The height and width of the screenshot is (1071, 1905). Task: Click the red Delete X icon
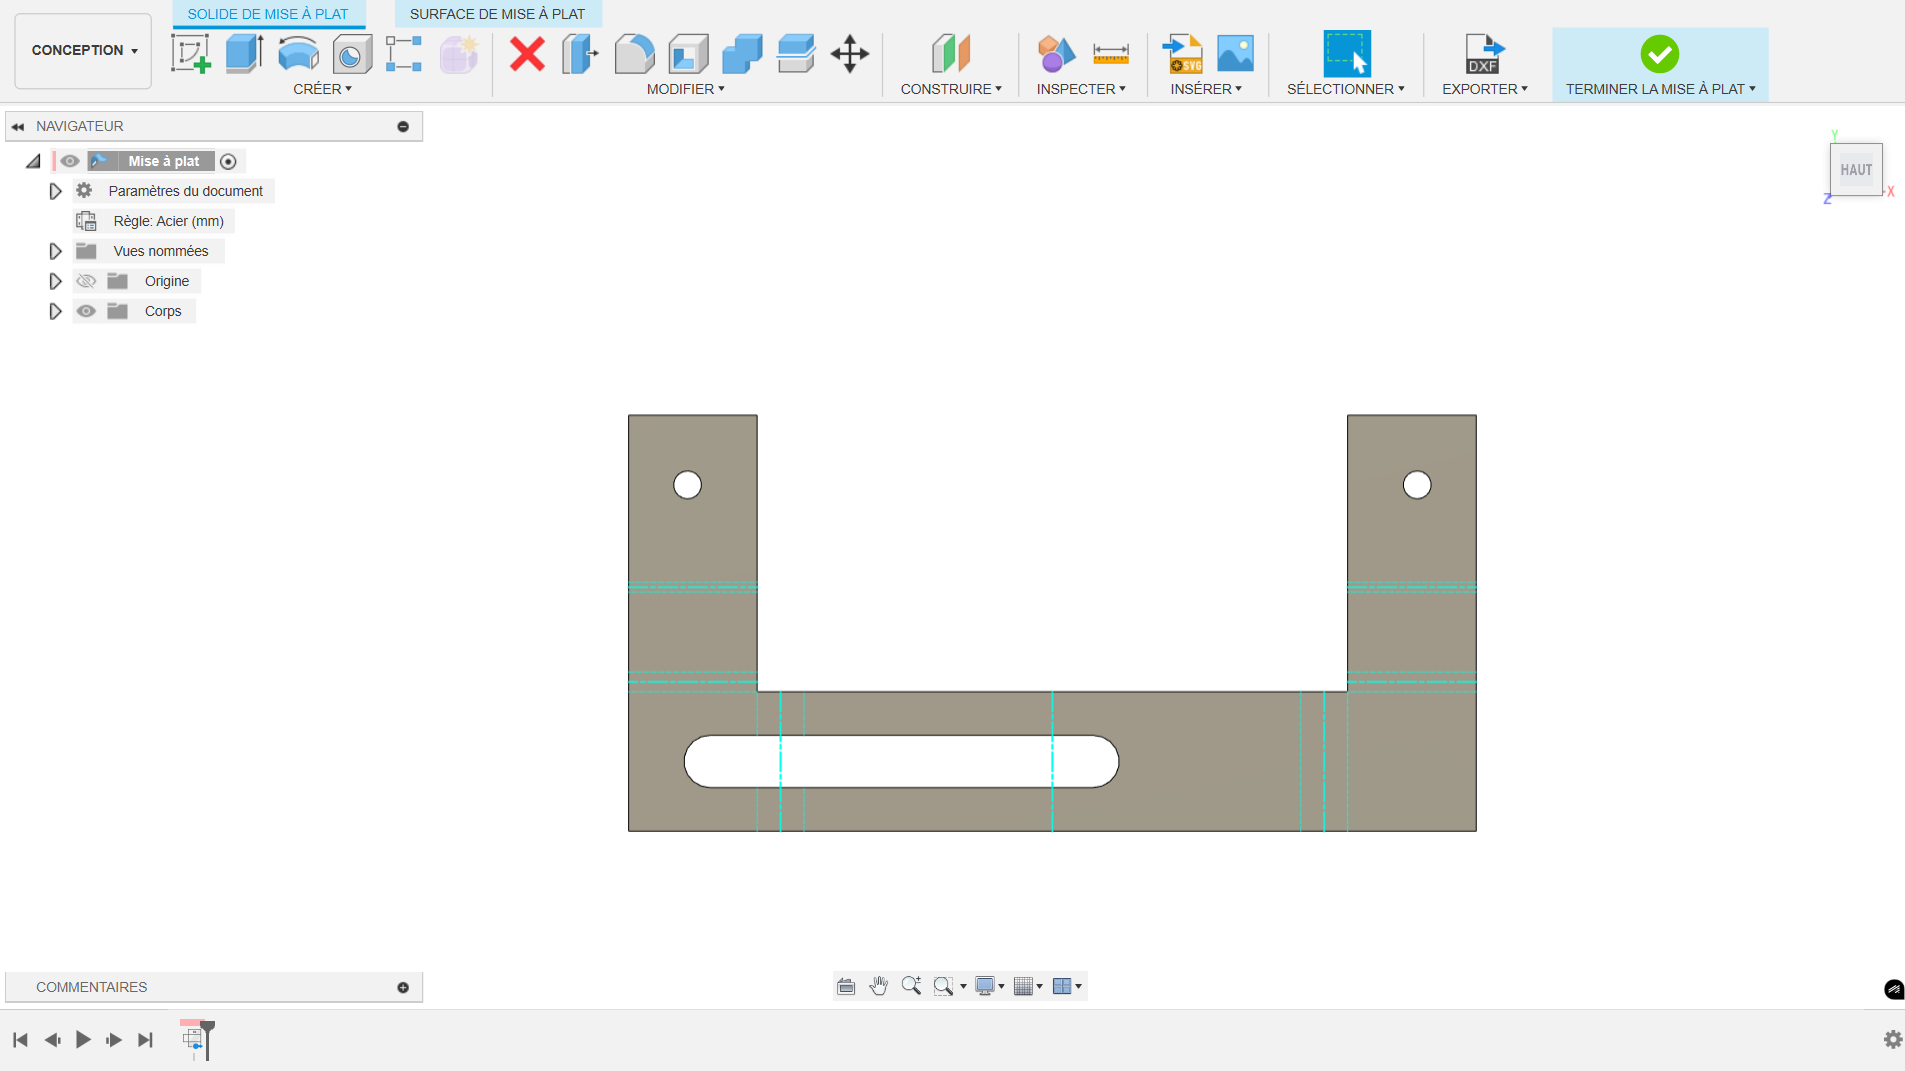pos(527,54)
